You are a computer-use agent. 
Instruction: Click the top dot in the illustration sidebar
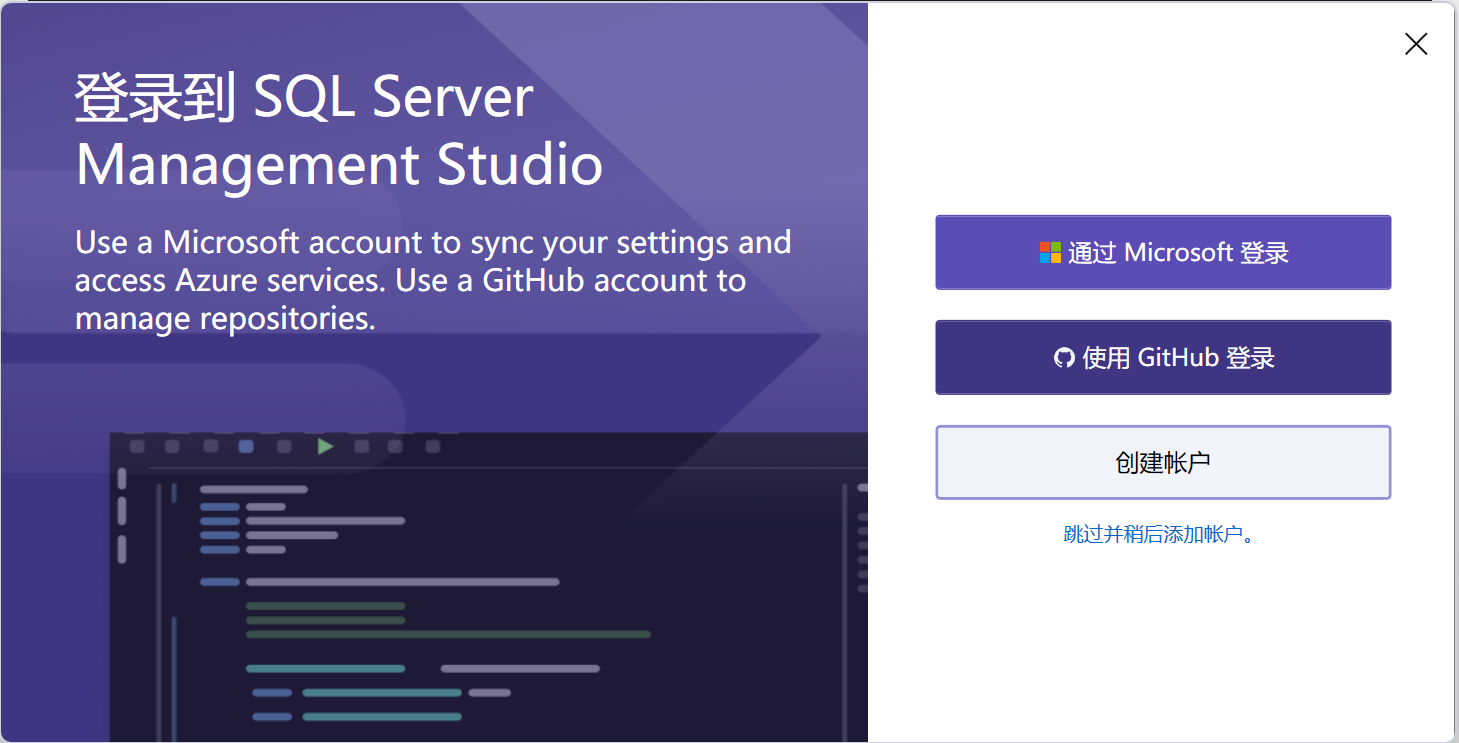pos(121,478)
